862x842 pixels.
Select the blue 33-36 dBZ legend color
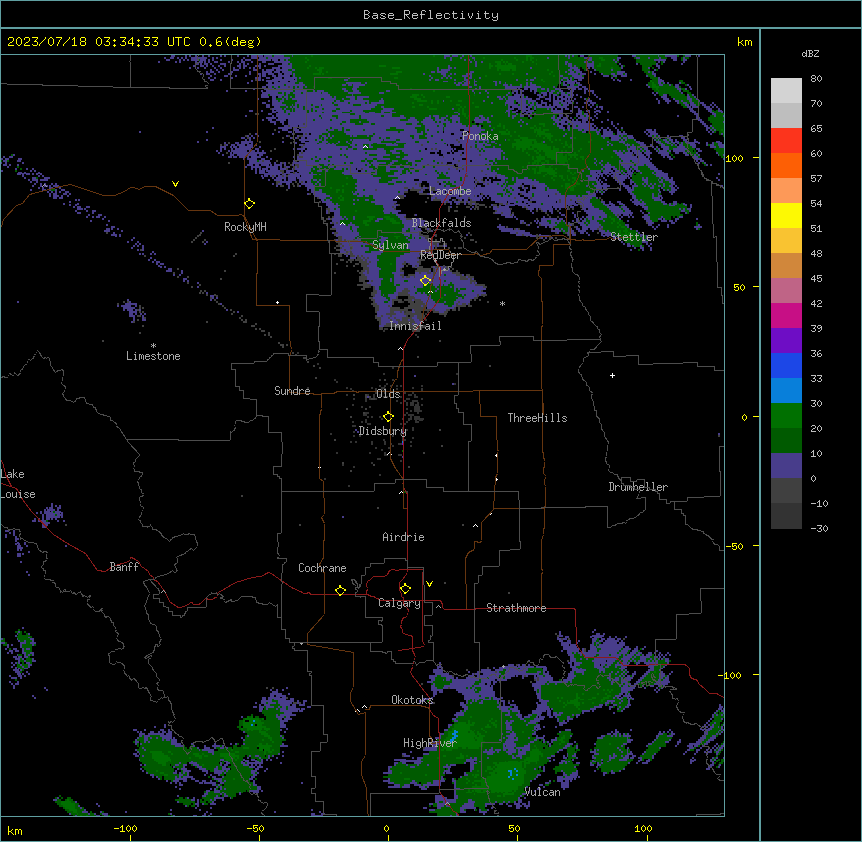point(786,365)
